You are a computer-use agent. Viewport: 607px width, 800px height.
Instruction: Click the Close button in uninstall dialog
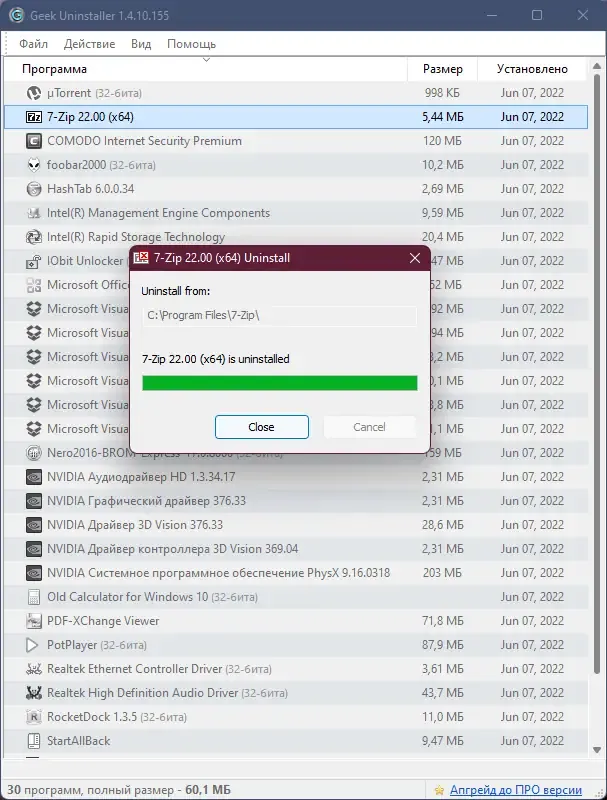(x=262, y=427)
